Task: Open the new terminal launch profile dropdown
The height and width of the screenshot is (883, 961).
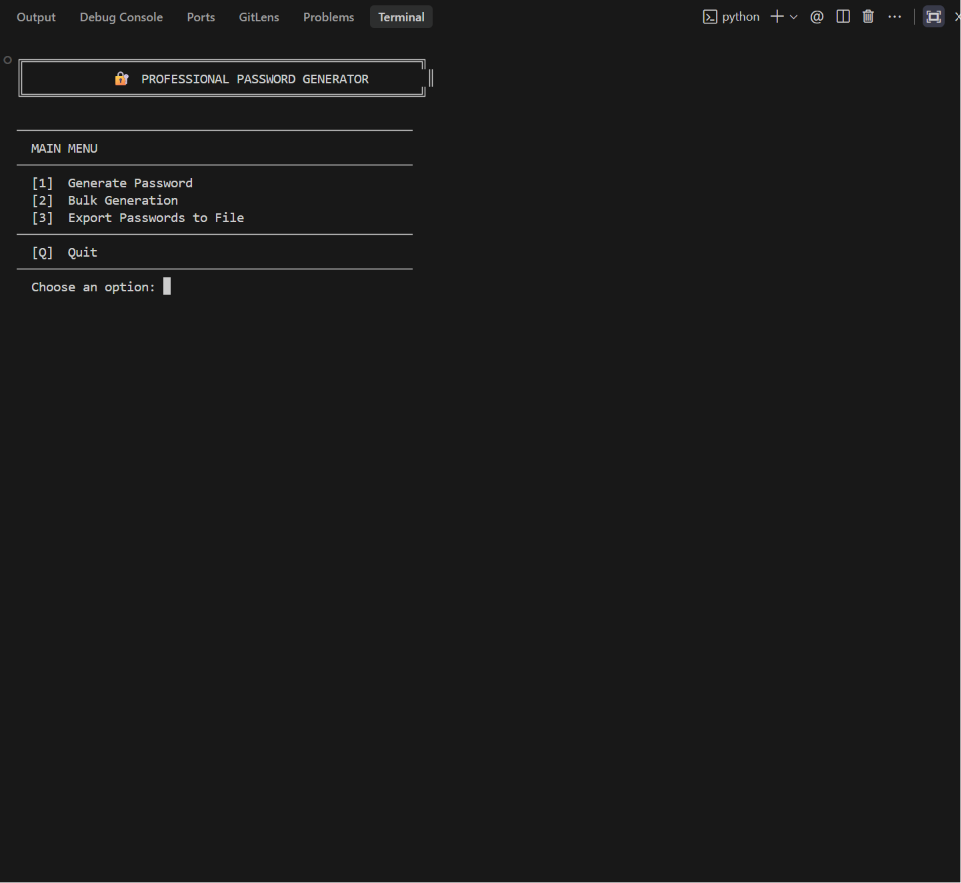Action: tap(794, 17)
